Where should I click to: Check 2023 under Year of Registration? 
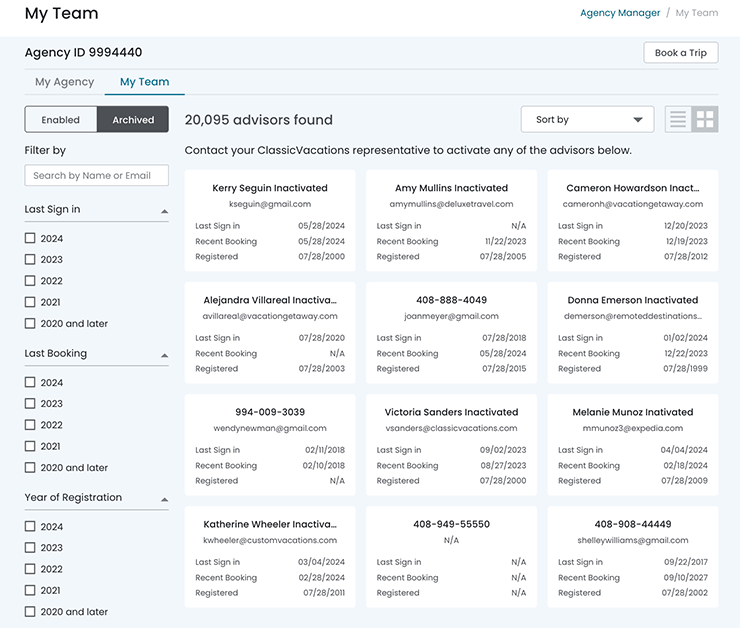[30, 548]
